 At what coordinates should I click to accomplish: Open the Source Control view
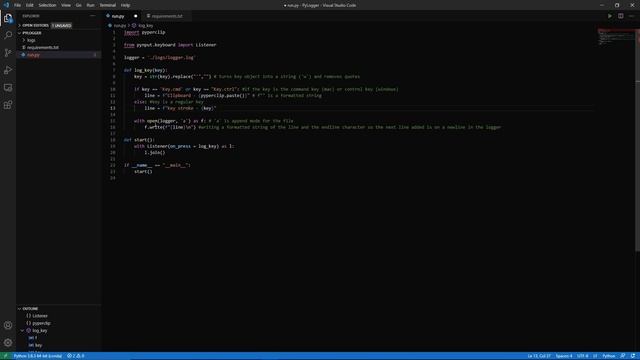click(x=8, y=53)
